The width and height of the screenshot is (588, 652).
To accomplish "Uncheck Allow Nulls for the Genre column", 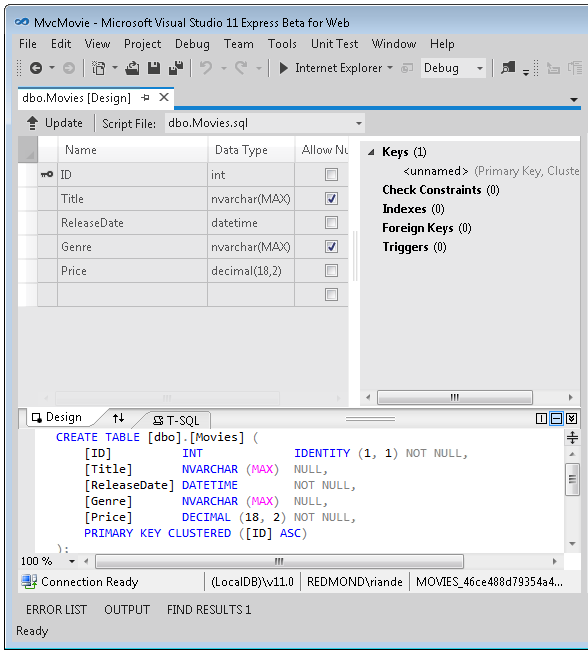I will click(x=331, y=247).
